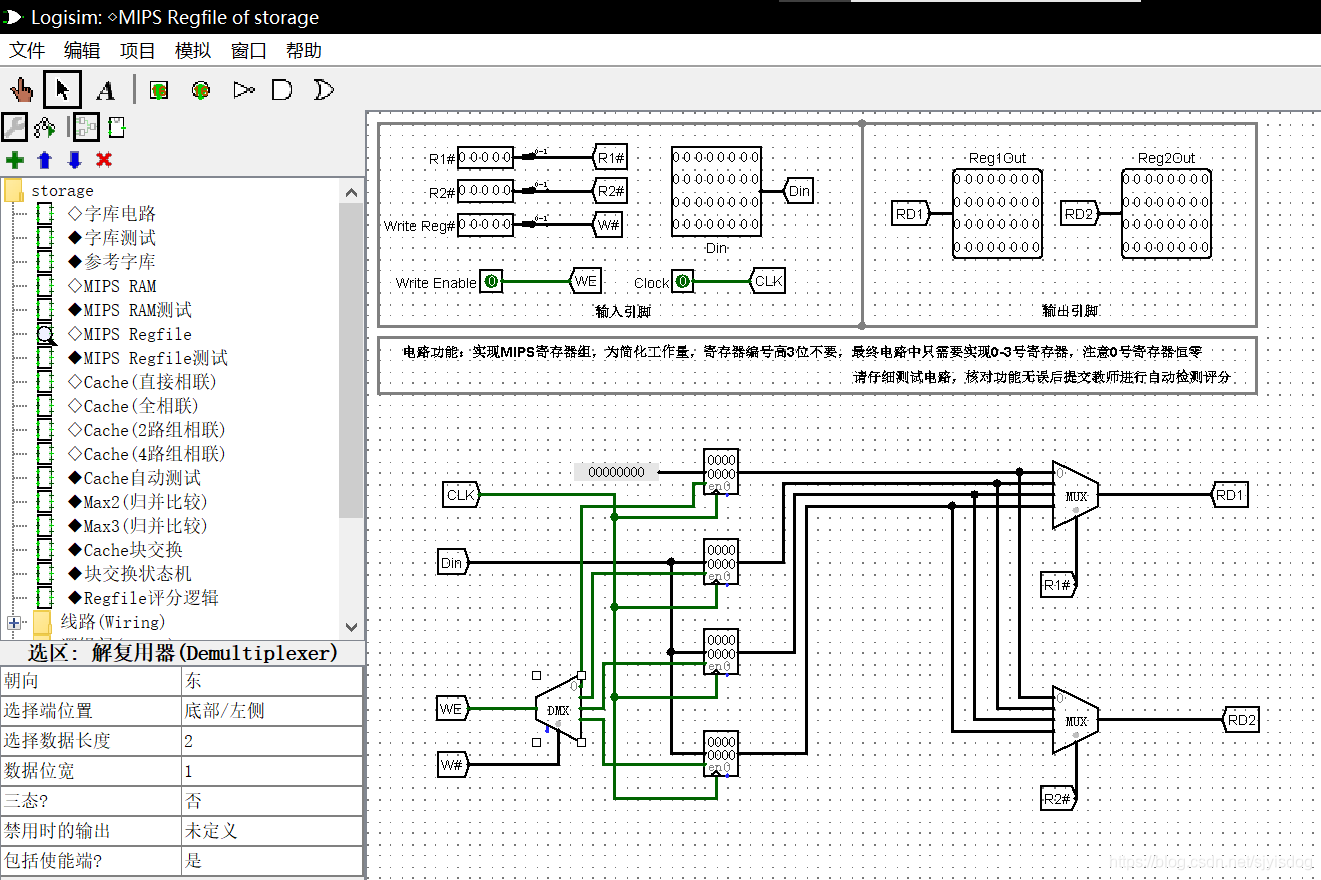Pick the Input Pin tool in the toolbar
Screen dimensions: 1321x880
coord(158,91)
